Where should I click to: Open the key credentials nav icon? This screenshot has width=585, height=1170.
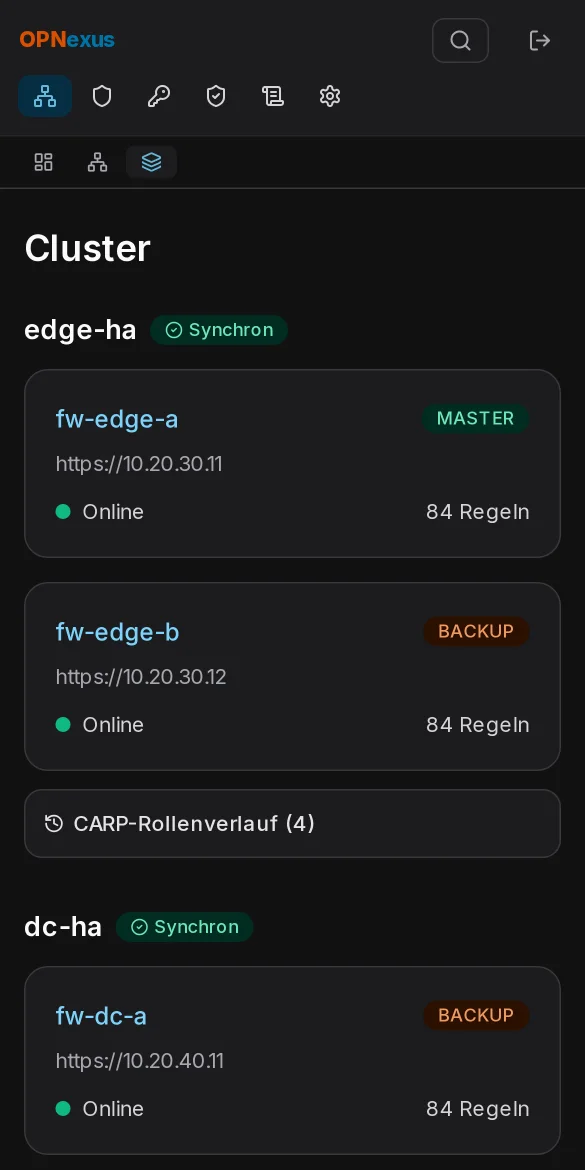159,96
